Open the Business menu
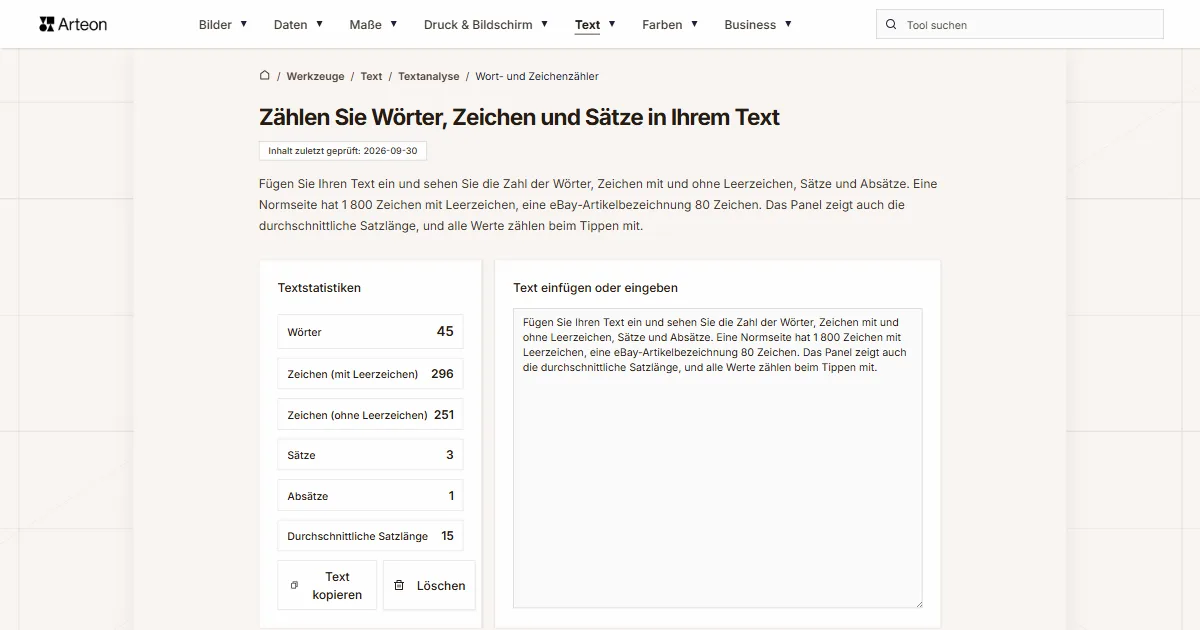This screenshot has width=1200, height=630. [x=758, y=24]
